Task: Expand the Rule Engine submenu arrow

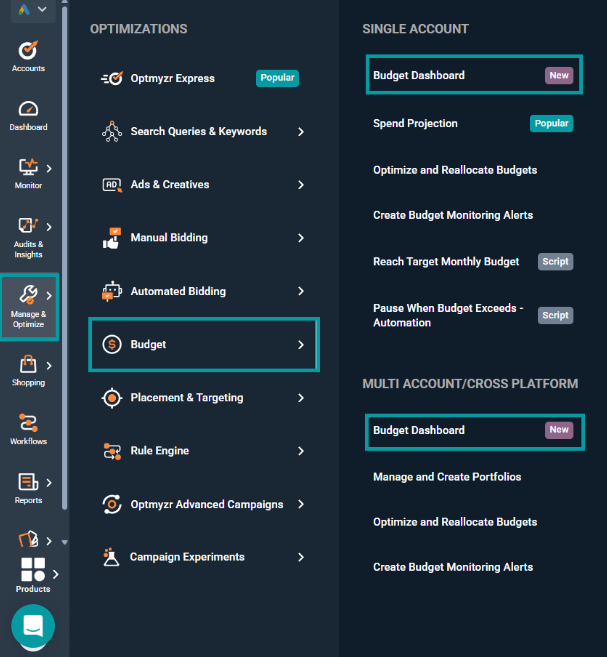Action: pos(300,451)
